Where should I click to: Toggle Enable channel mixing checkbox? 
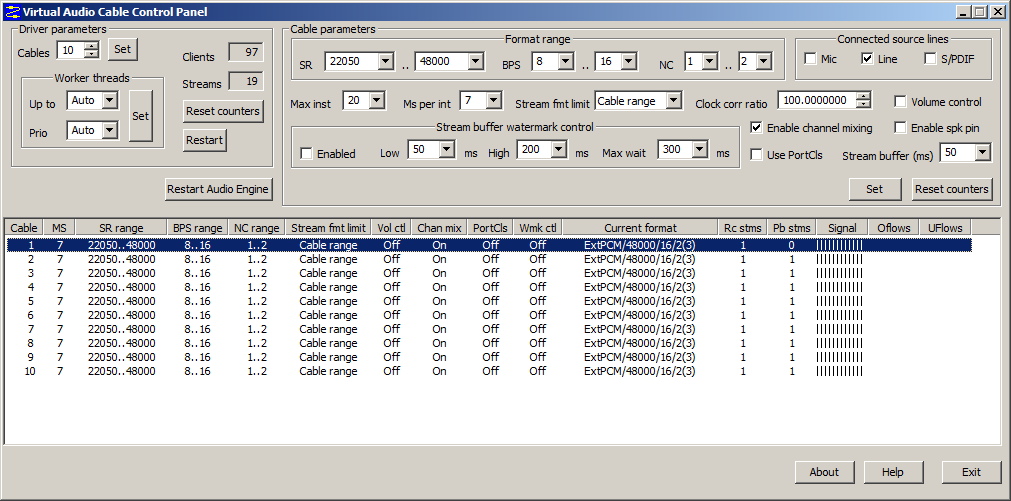[x=756, y=128]
